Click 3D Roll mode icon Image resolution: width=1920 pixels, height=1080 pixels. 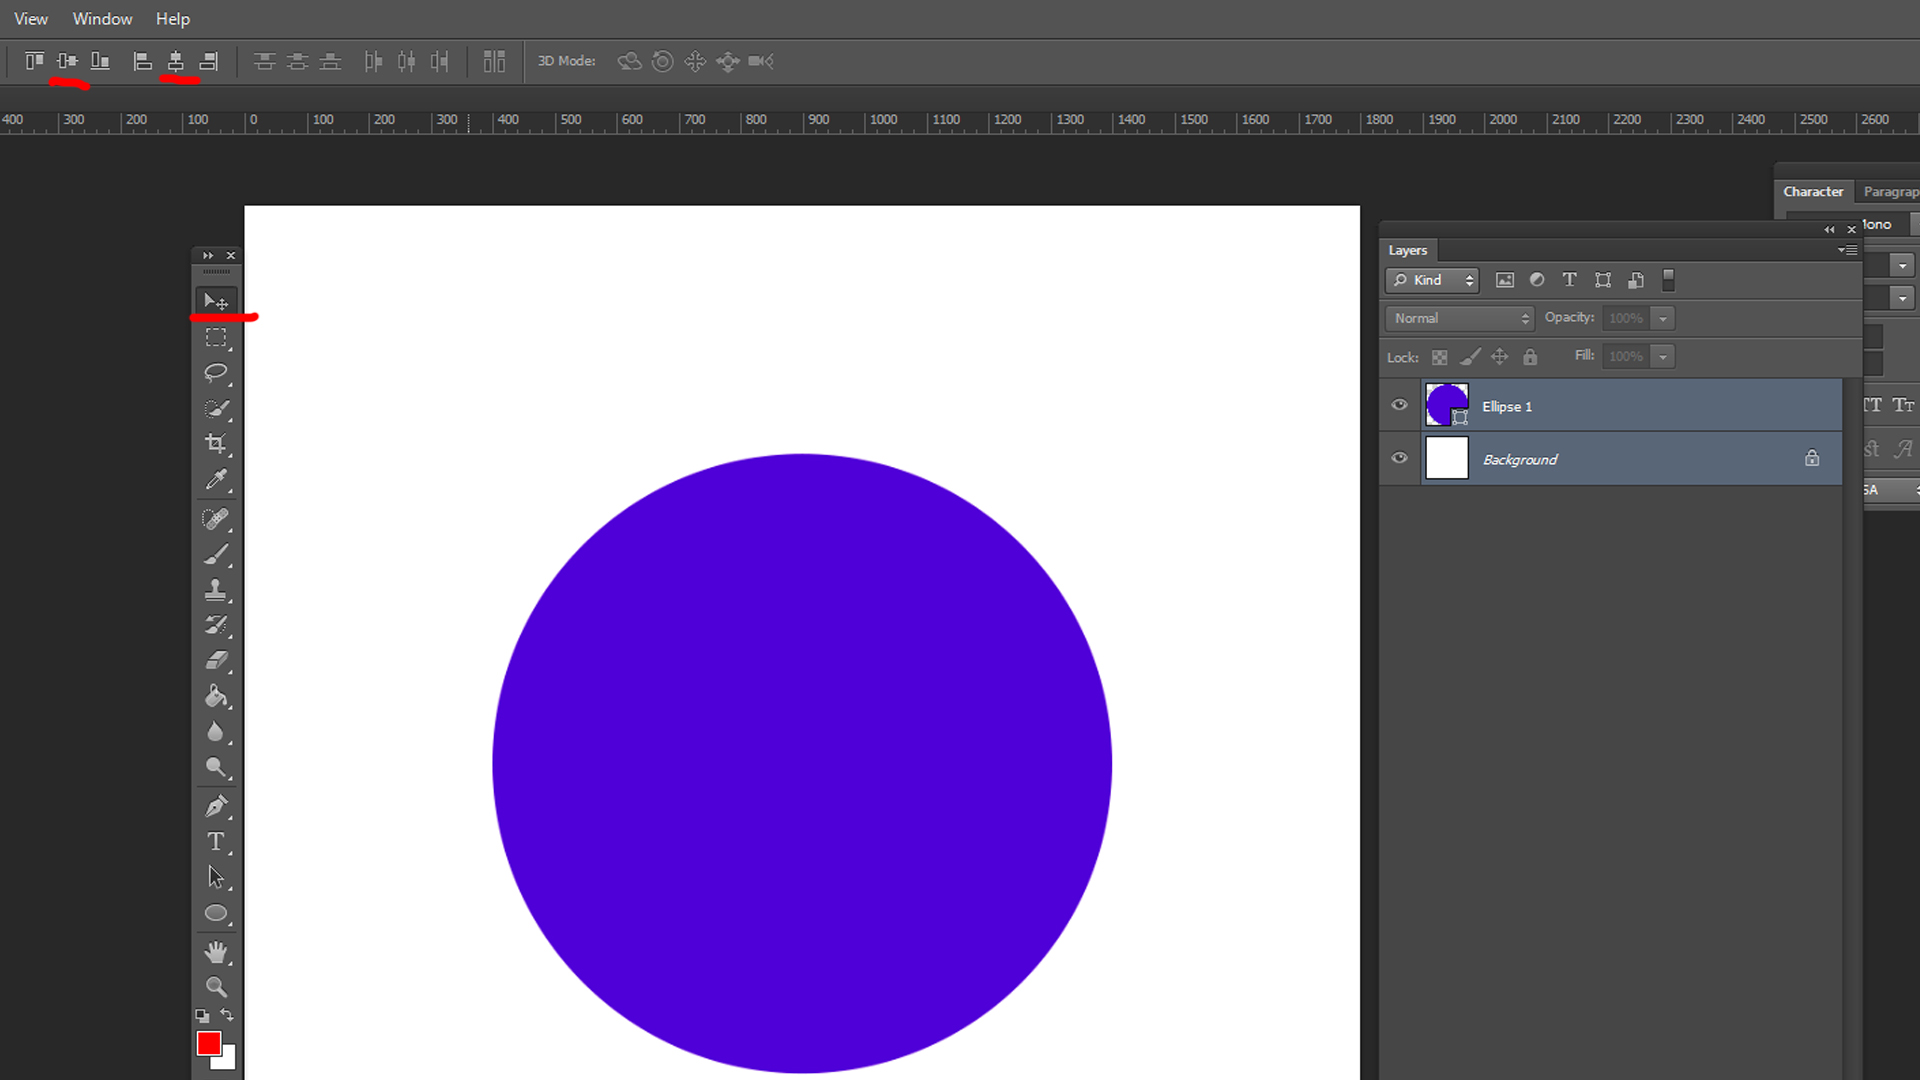[x=662, y=61]
